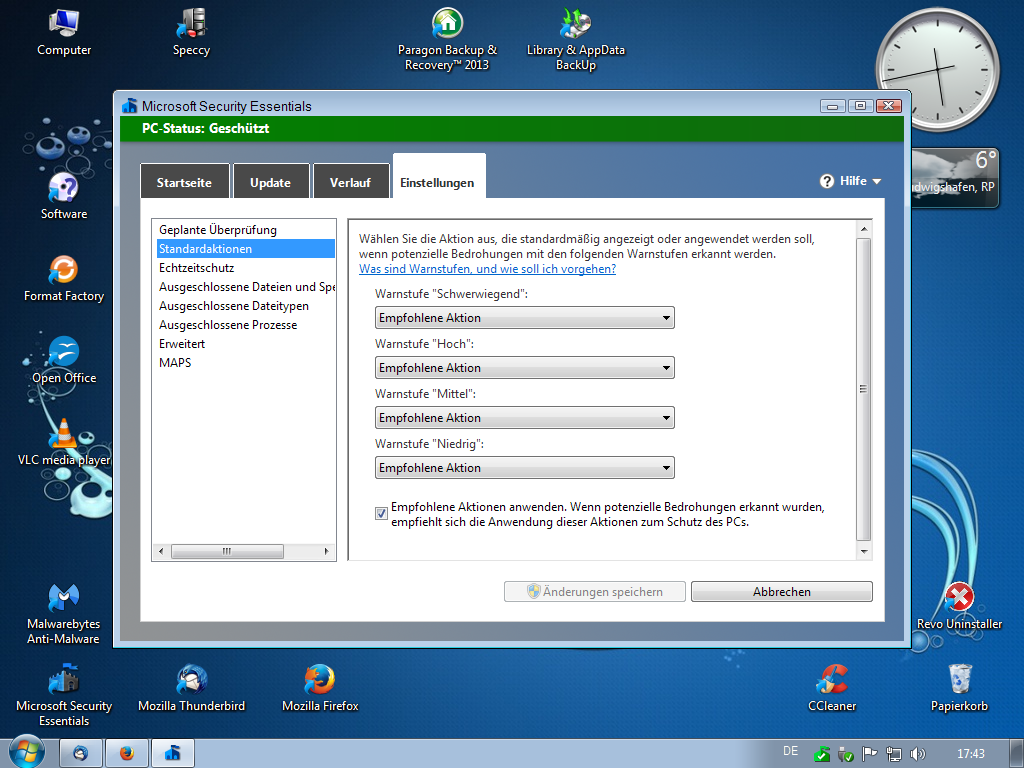The width and height of the screenshot is (1024, 768).
Task: Open Malwarebytes Anti-Malware desktop icon
Action: (63, 614)
